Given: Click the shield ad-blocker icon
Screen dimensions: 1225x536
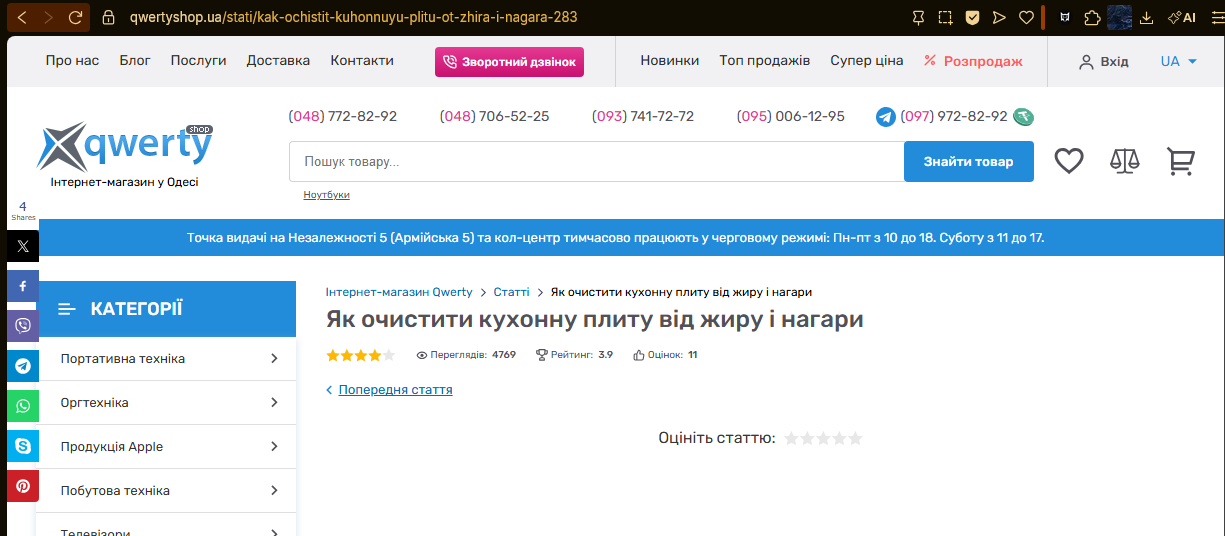Looking at the screenshot, I should (x=972, y=17).
